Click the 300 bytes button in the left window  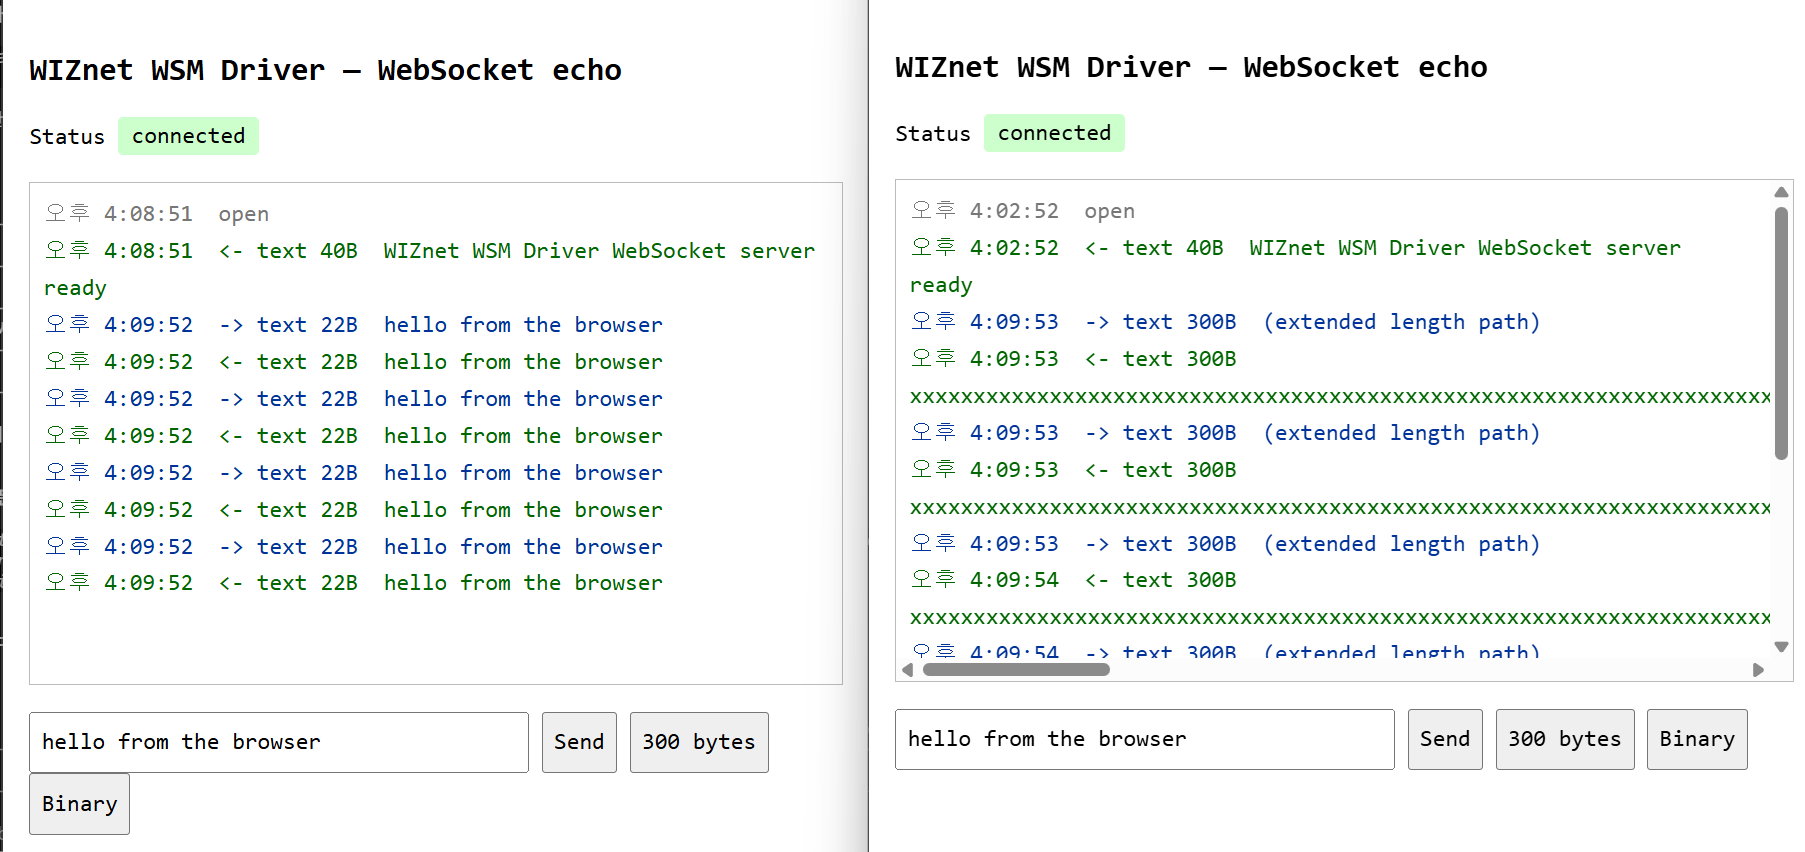(x=699, y=742)
